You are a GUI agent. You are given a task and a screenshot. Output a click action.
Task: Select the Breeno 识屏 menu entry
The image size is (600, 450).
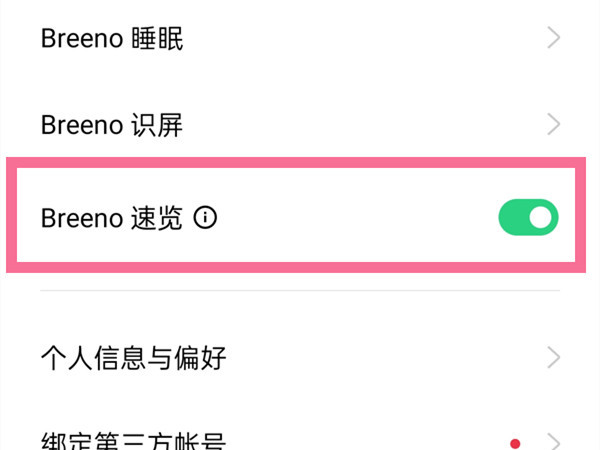coord(112,126)
